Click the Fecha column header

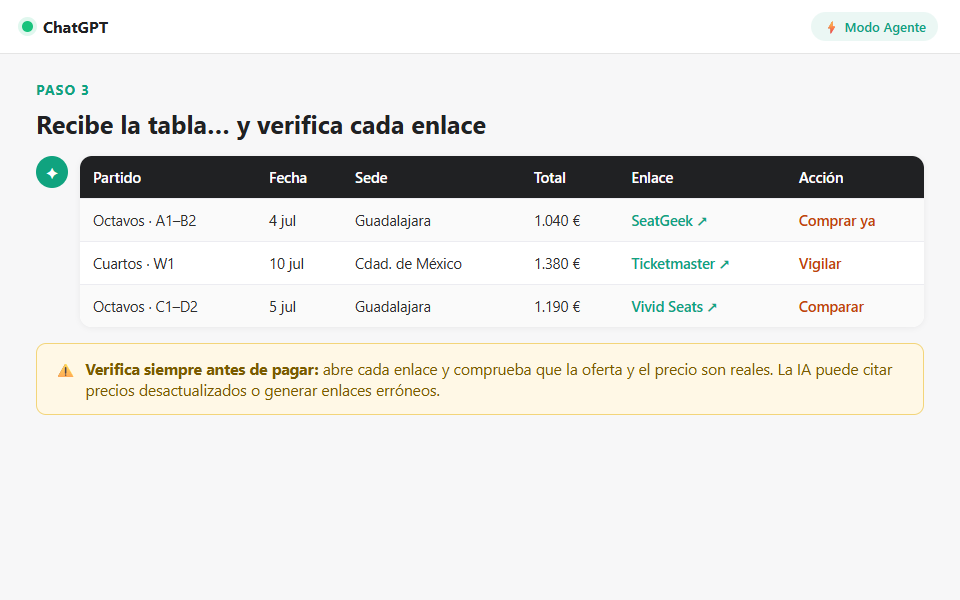pos(288,178)
